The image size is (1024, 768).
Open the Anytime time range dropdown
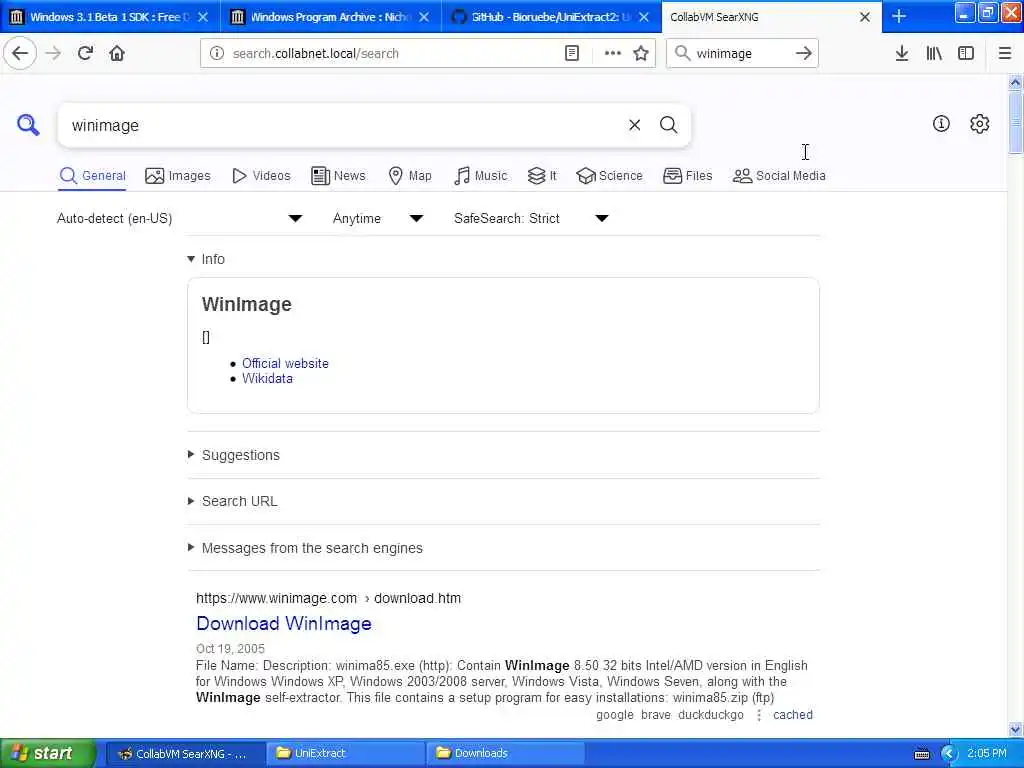[x=377, y=218]
